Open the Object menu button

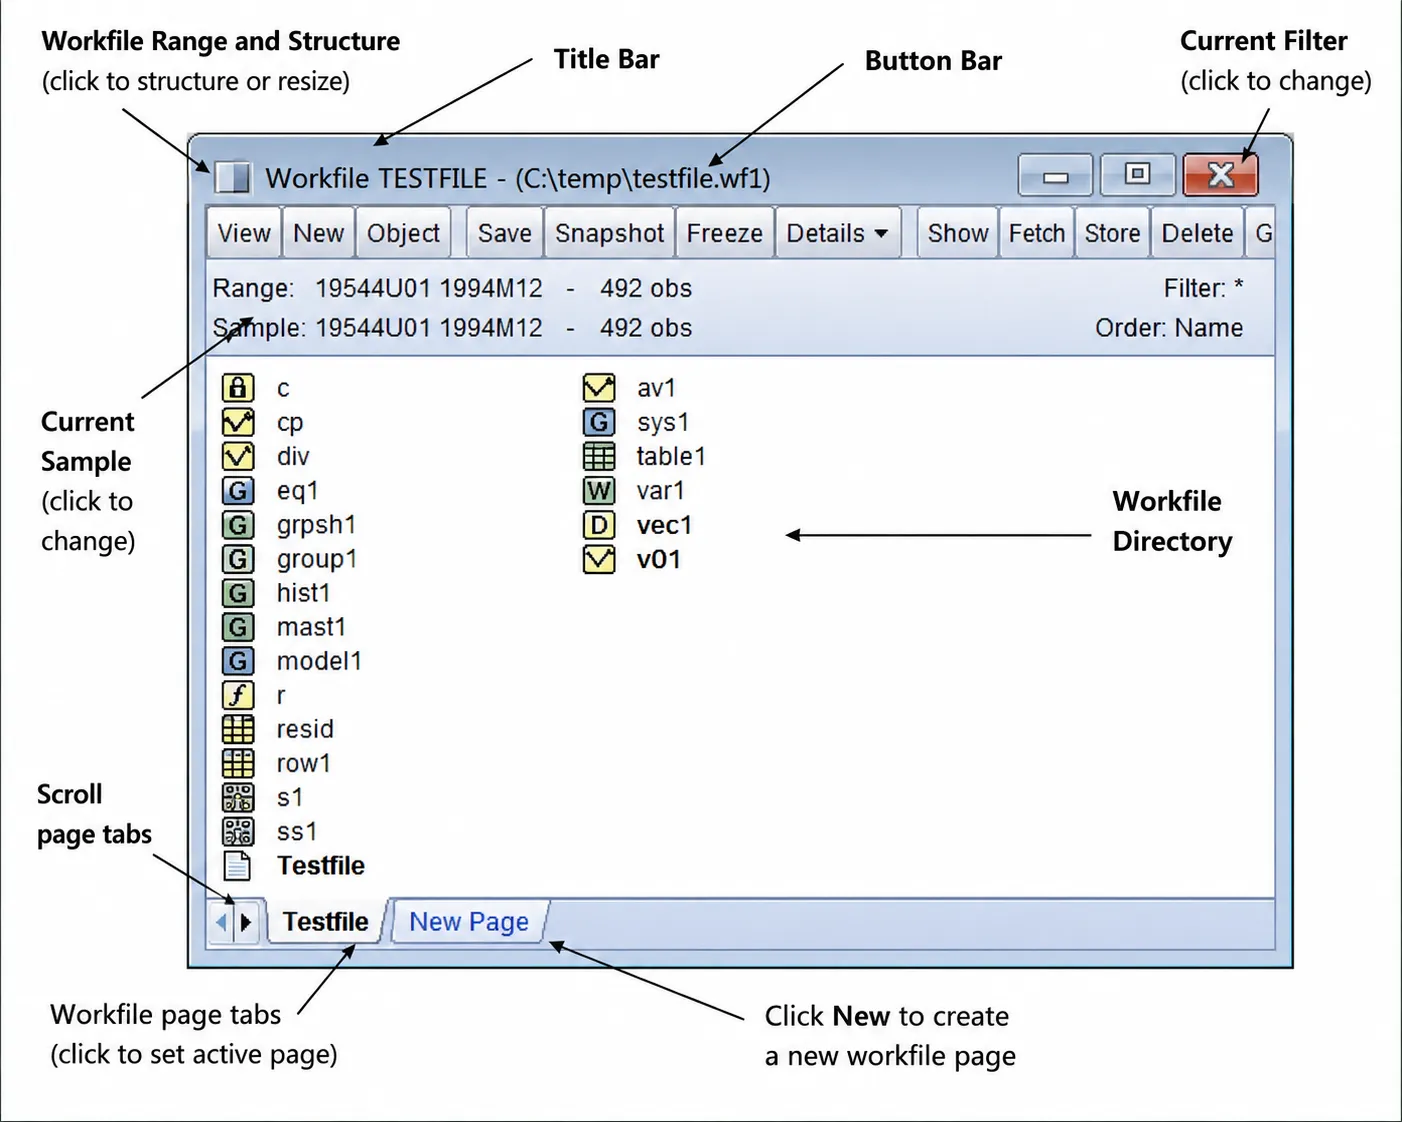click(403, 233)
